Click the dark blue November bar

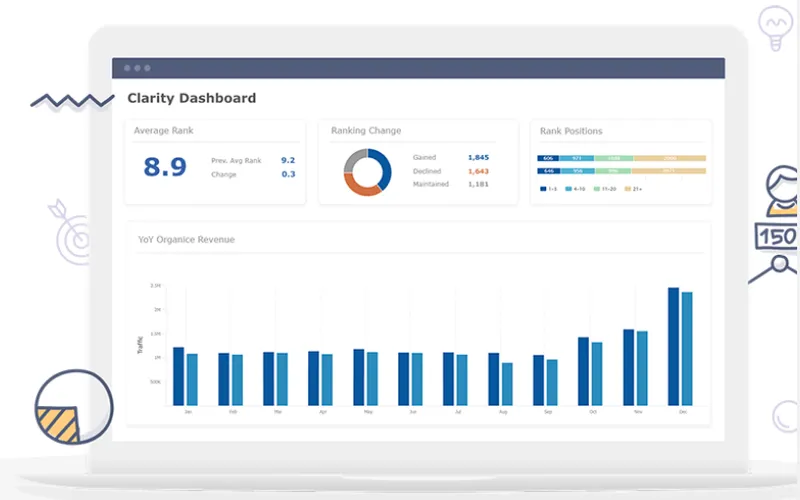tap(629, 367)
